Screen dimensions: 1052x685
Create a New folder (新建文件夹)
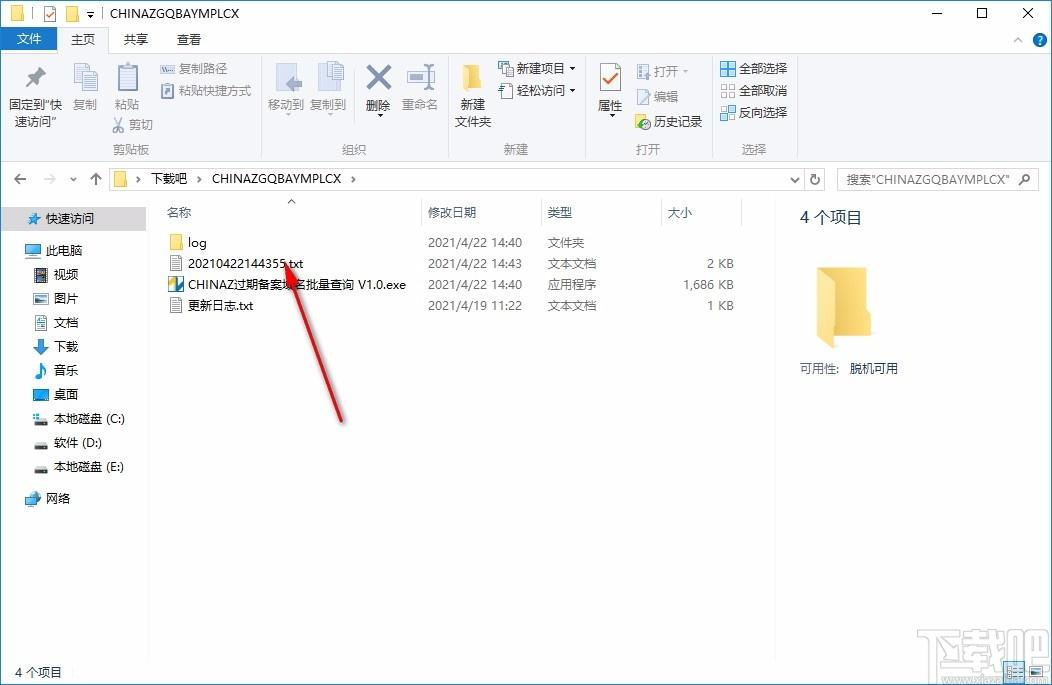pyautogui.click(x=473, y=96)
